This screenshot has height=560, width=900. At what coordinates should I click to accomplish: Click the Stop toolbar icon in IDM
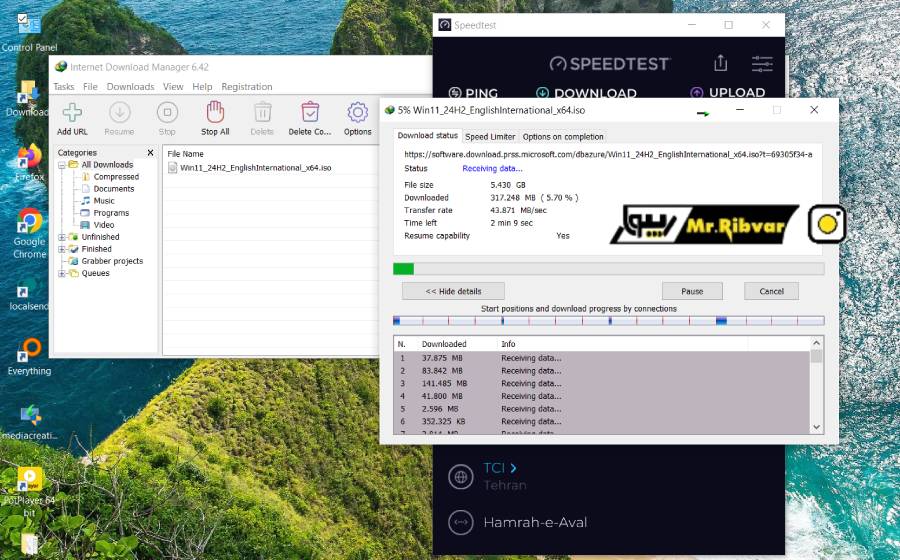pyautogui.click(x=167, y=113)
